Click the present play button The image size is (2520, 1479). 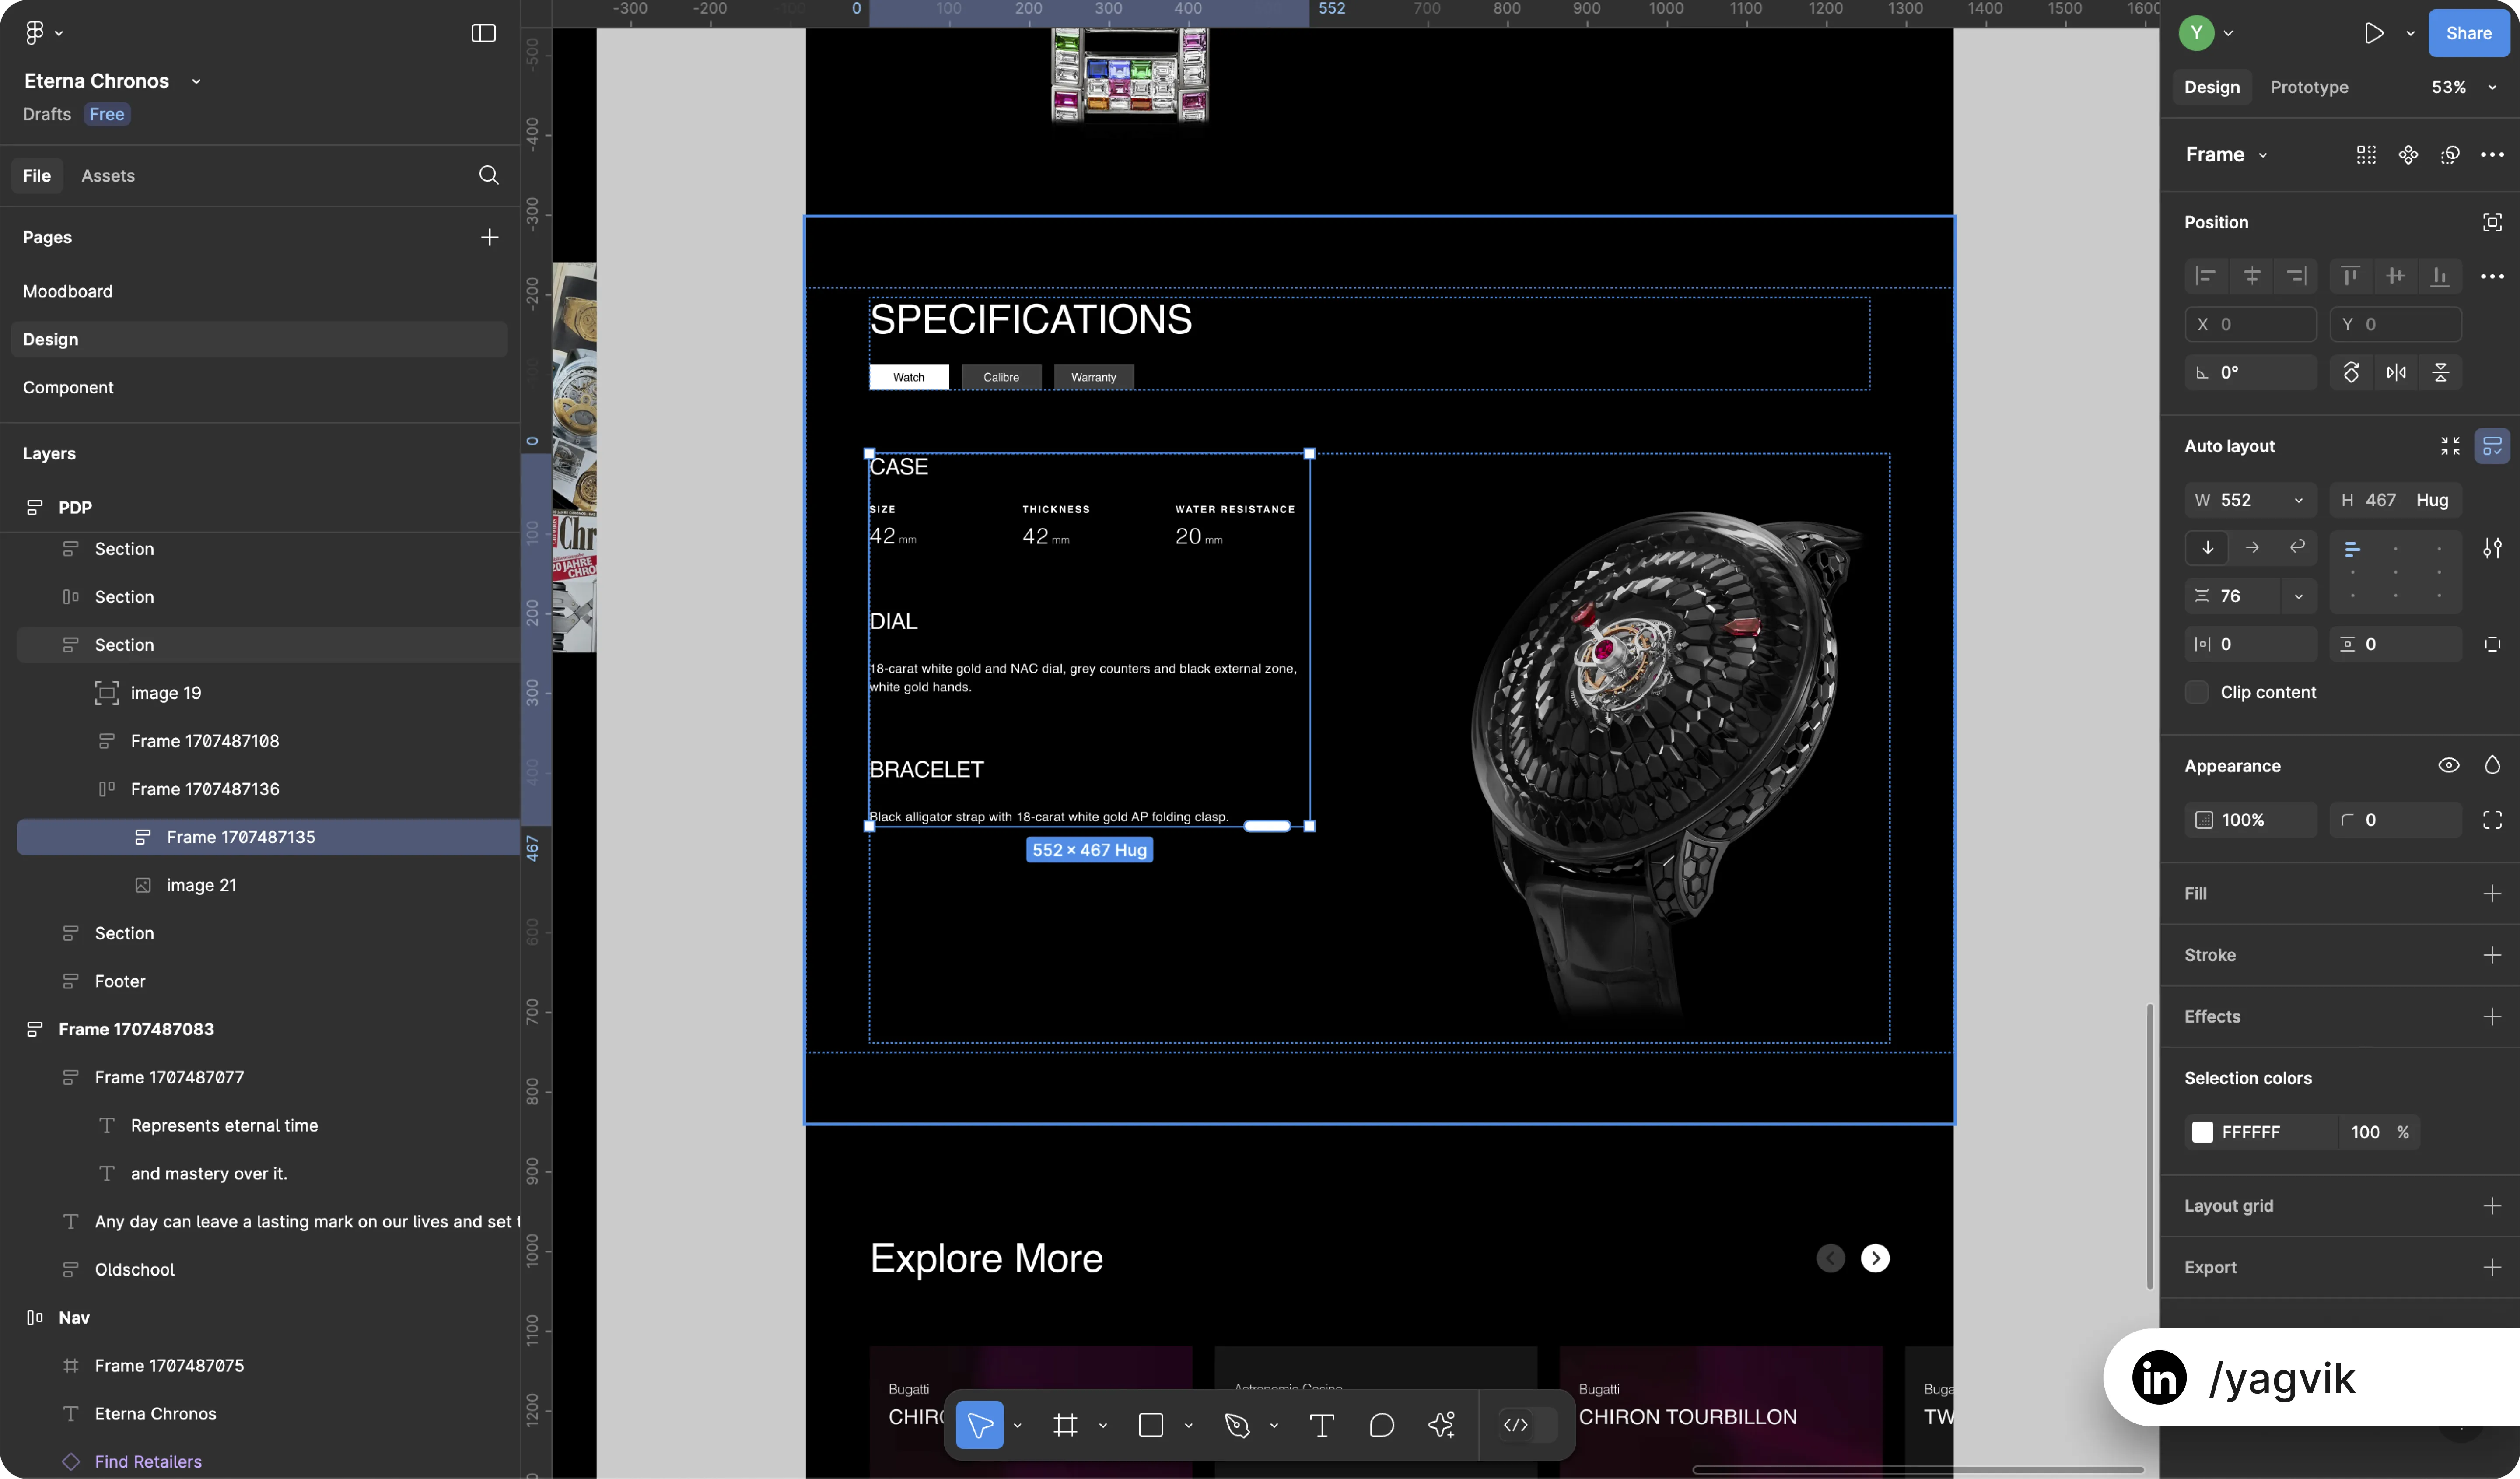point(2373,33)
